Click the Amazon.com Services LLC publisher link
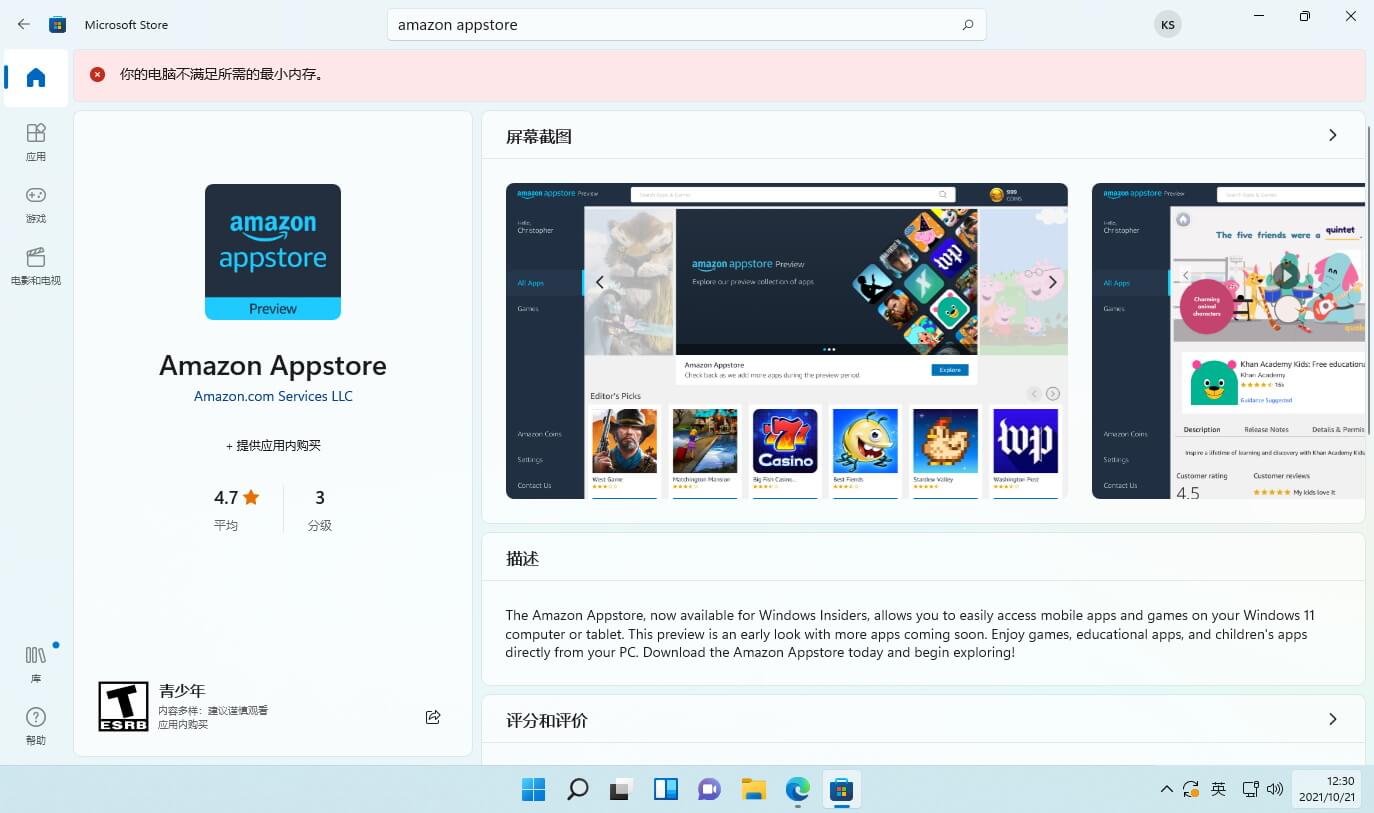Viewport: 1374px width, 813px height. 272,395
